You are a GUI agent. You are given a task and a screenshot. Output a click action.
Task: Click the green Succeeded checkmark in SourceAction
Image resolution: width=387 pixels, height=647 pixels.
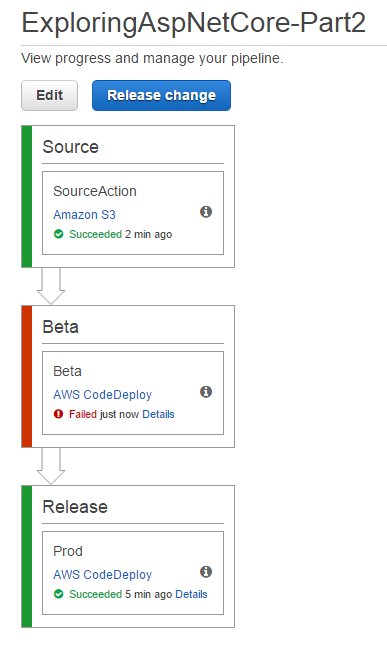59,234
